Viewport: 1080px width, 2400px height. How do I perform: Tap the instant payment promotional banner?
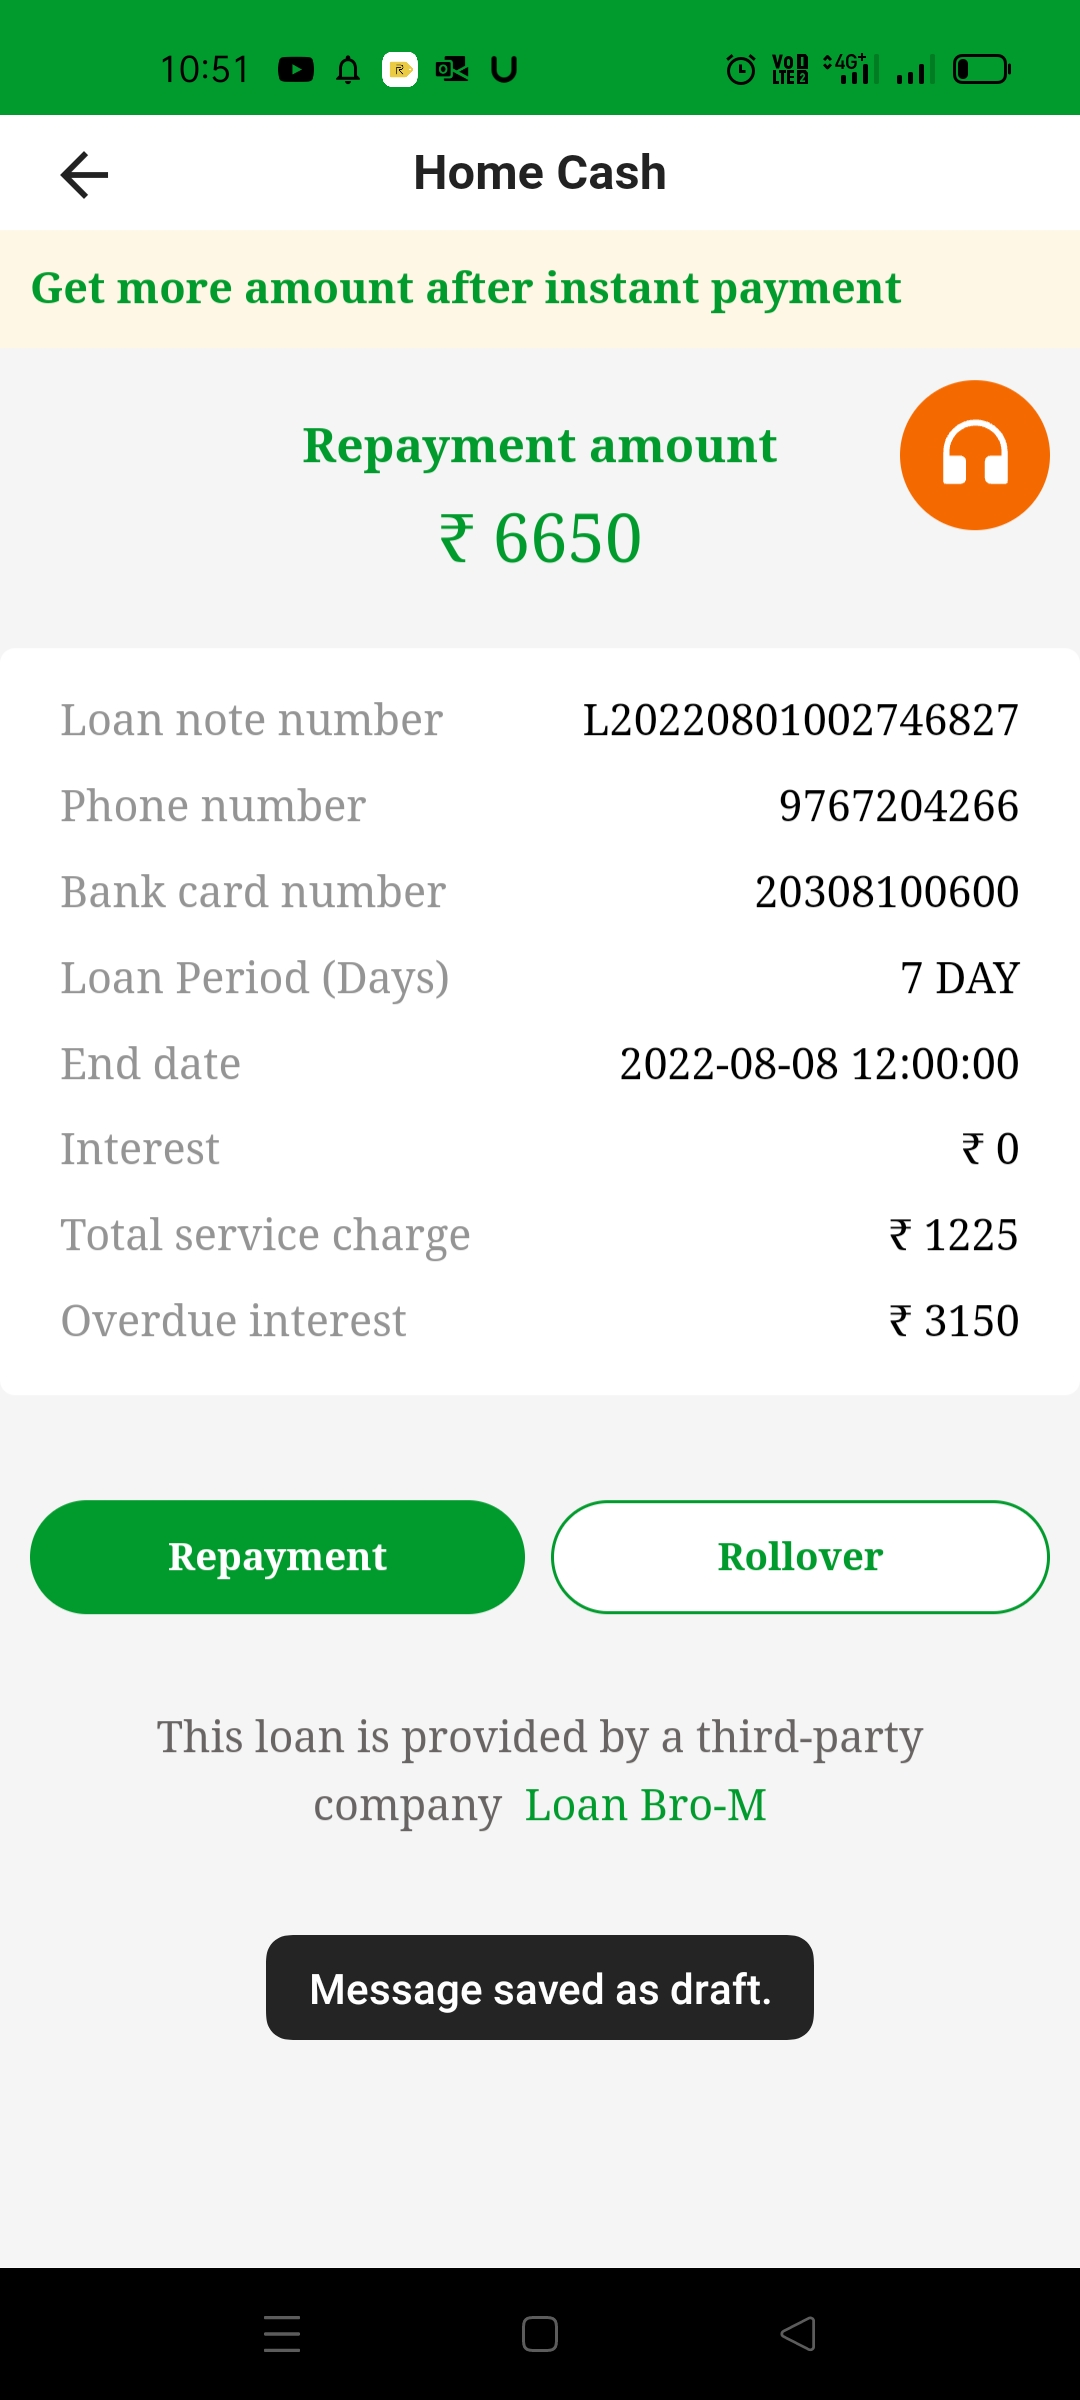[540, 289]
